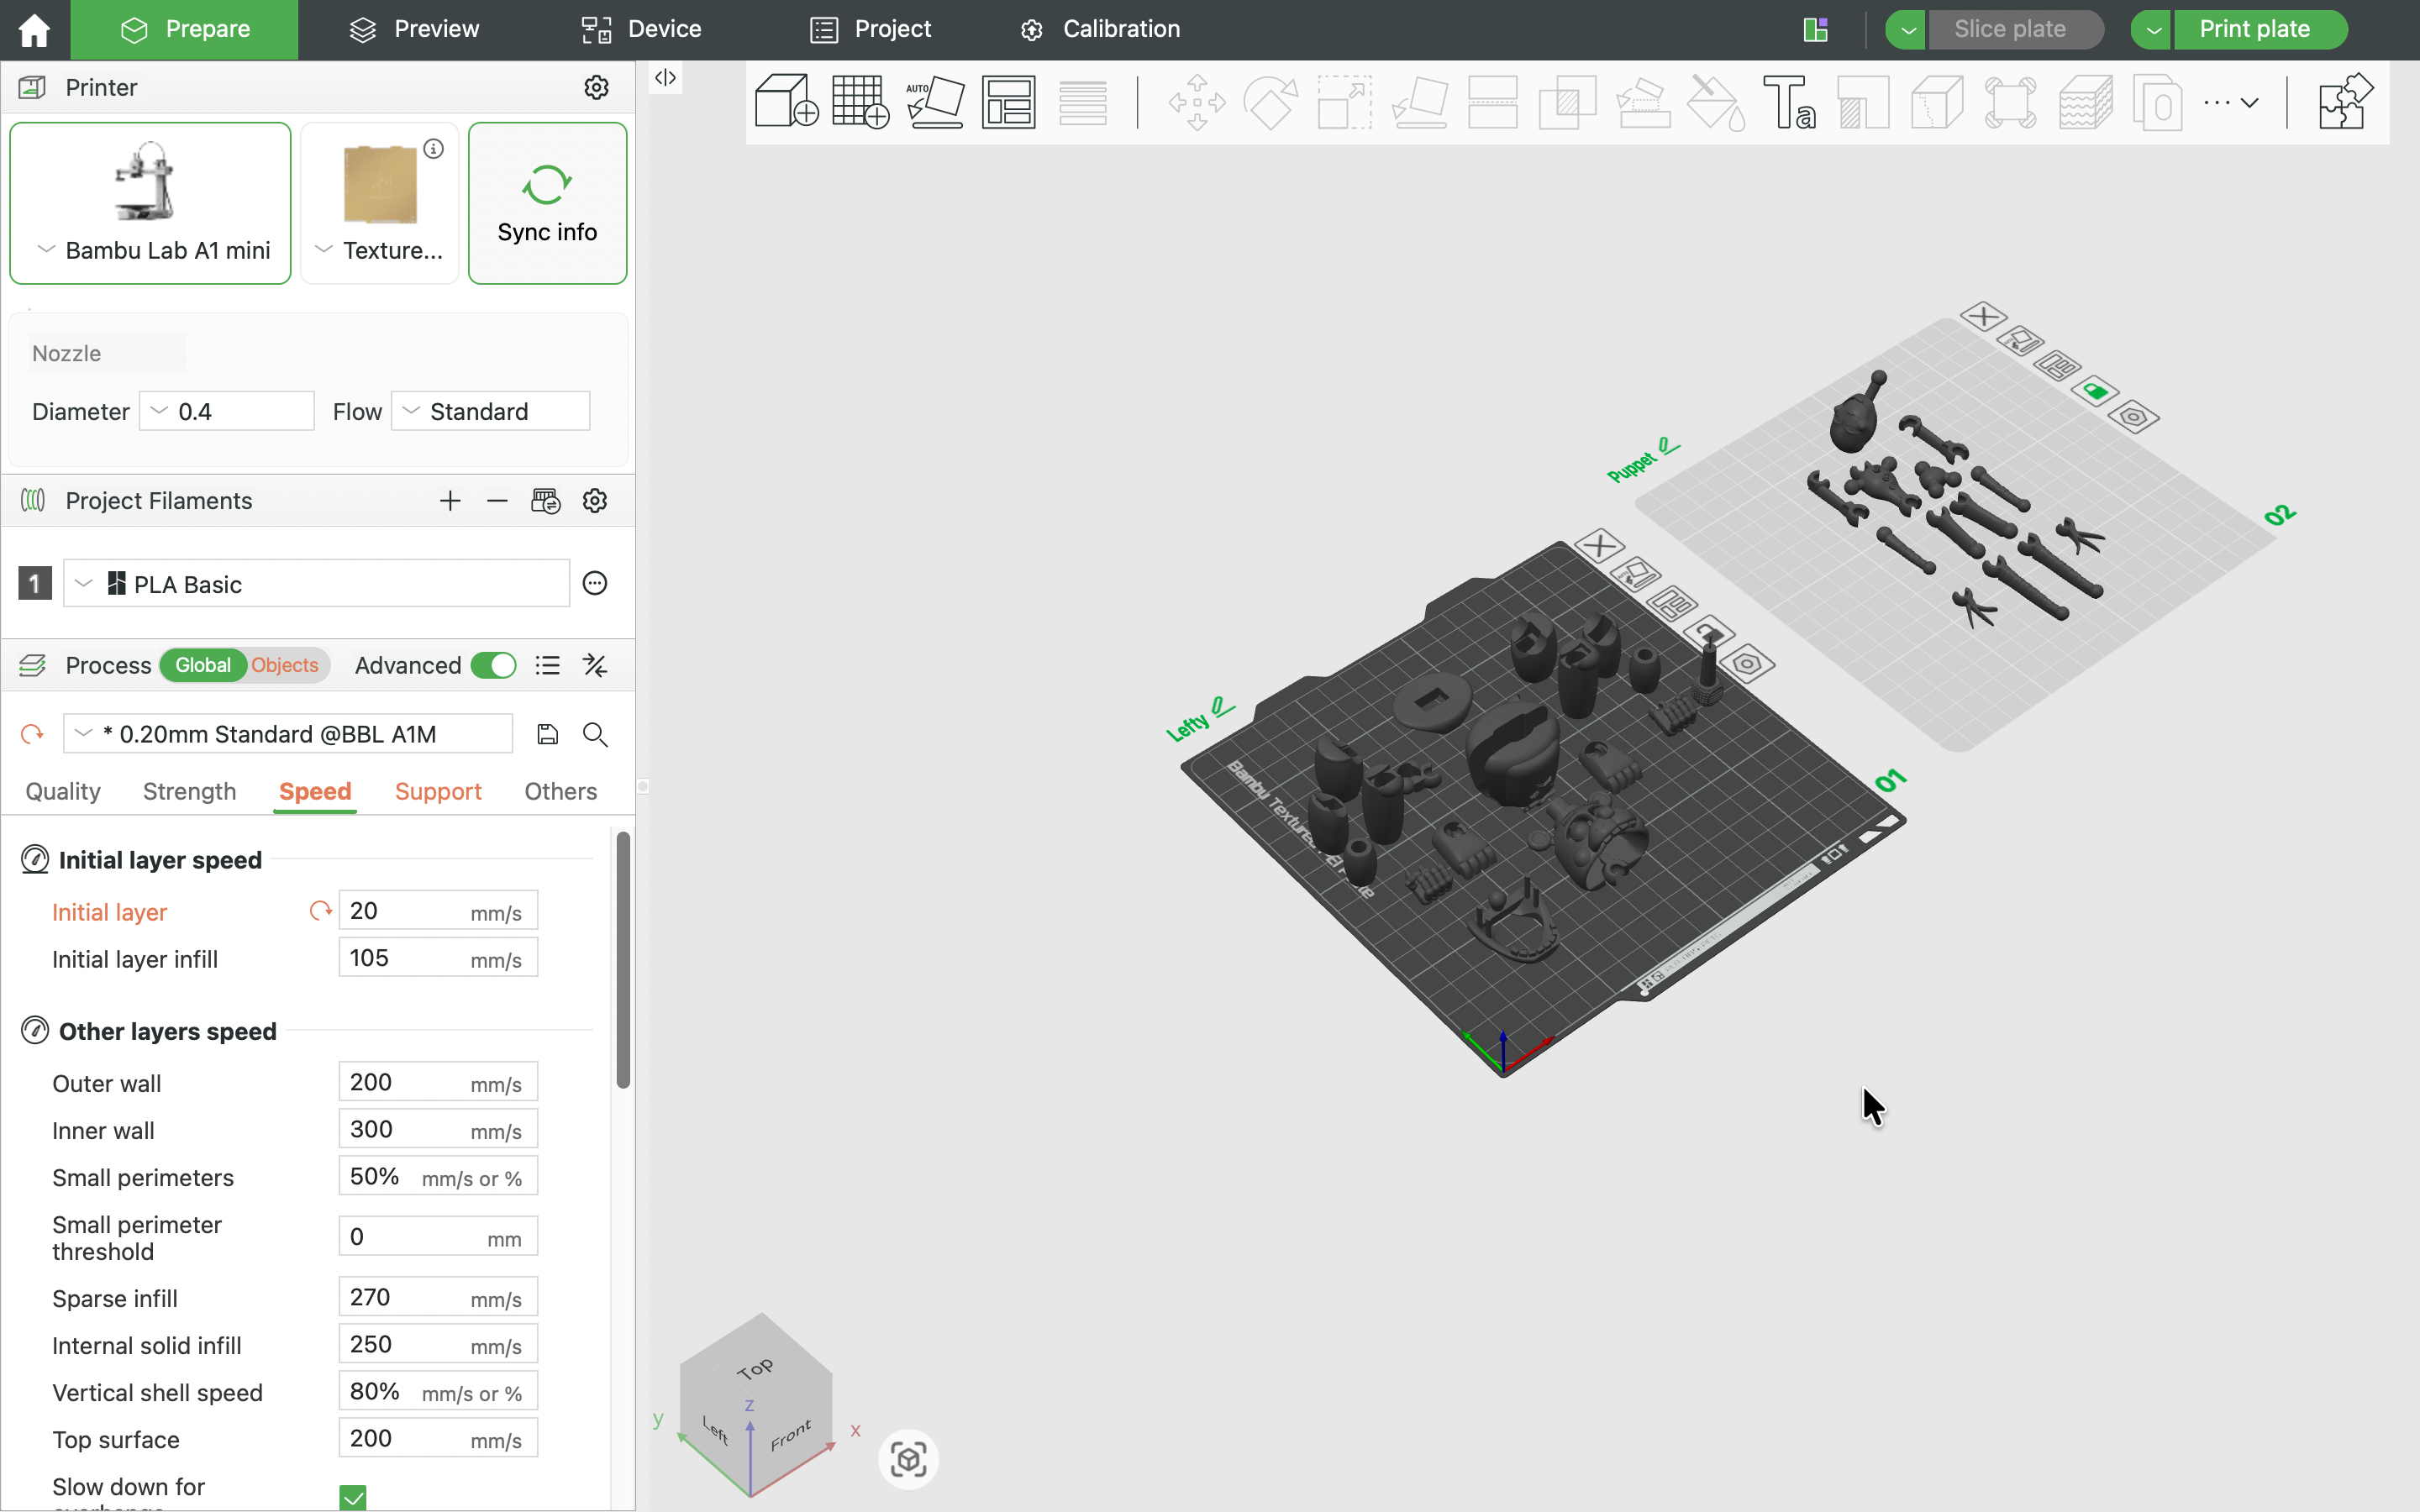Switch process scope to Objects

point(285,666)
